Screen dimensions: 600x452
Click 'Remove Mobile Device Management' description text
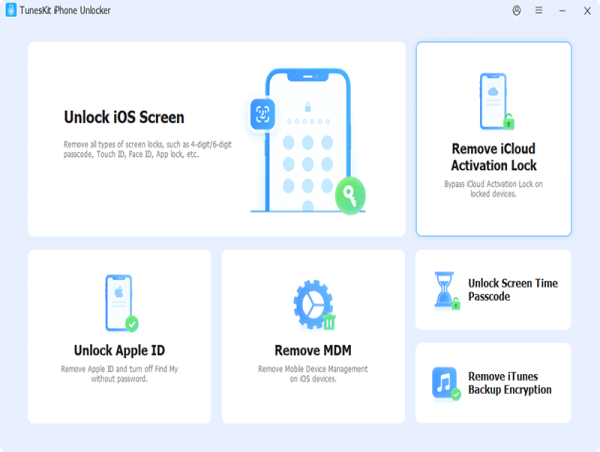pyautogui.click(x=313, y=374)
